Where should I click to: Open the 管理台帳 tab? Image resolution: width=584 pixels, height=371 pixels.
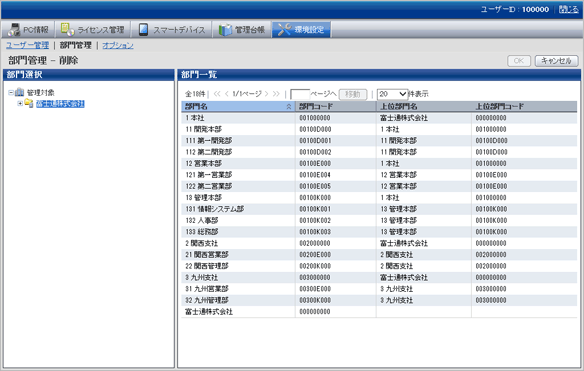242,29
